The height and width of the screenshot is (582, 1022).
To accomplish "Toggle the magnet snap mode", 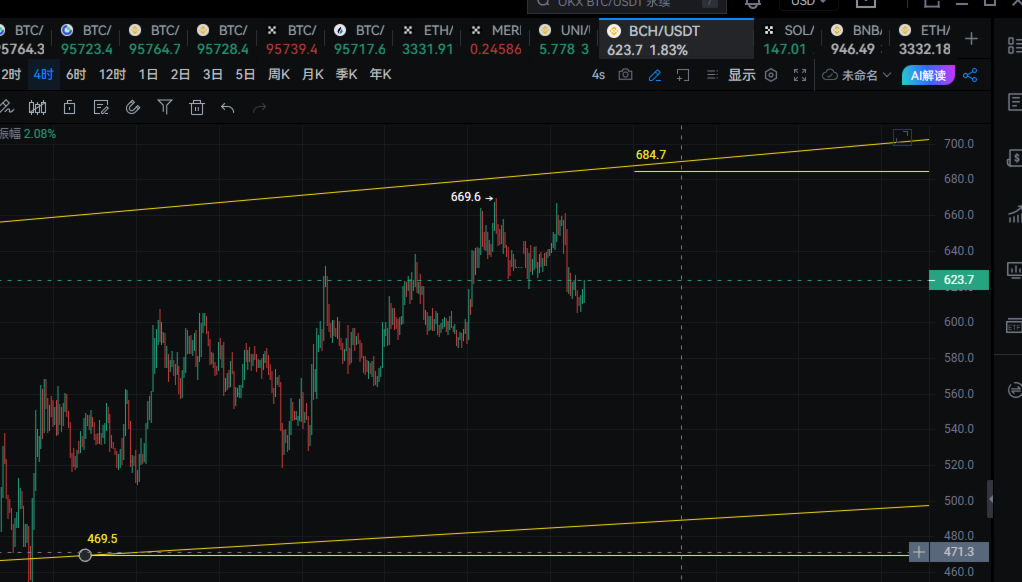I will click(133, 107).
